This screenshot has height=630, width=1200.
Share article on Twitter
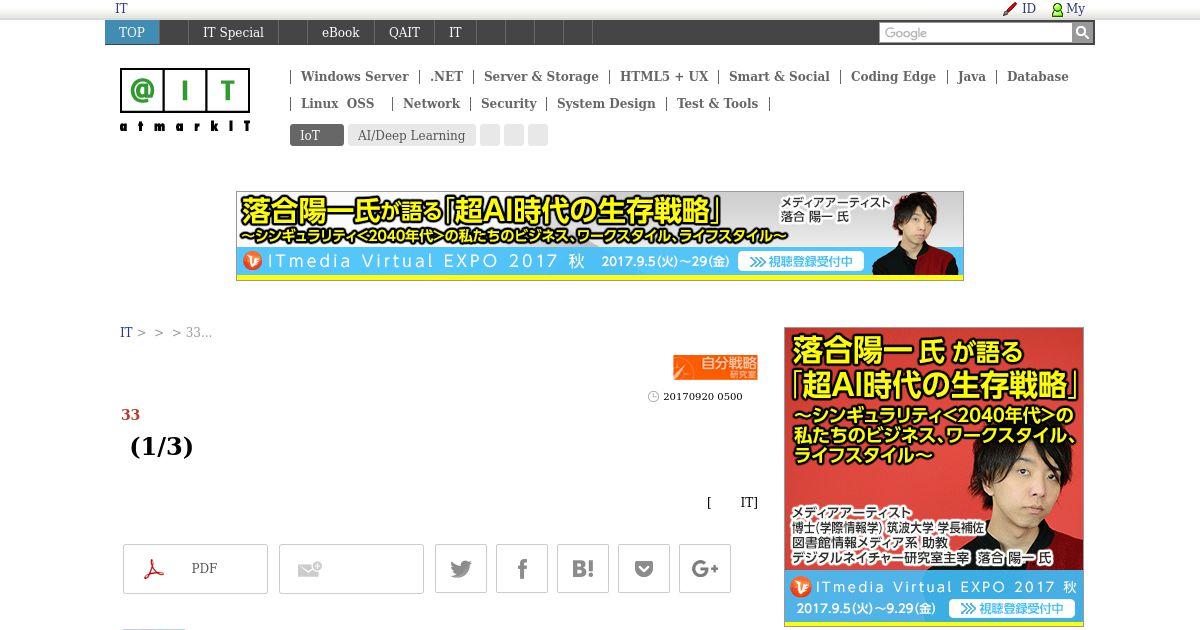point(461,569)
